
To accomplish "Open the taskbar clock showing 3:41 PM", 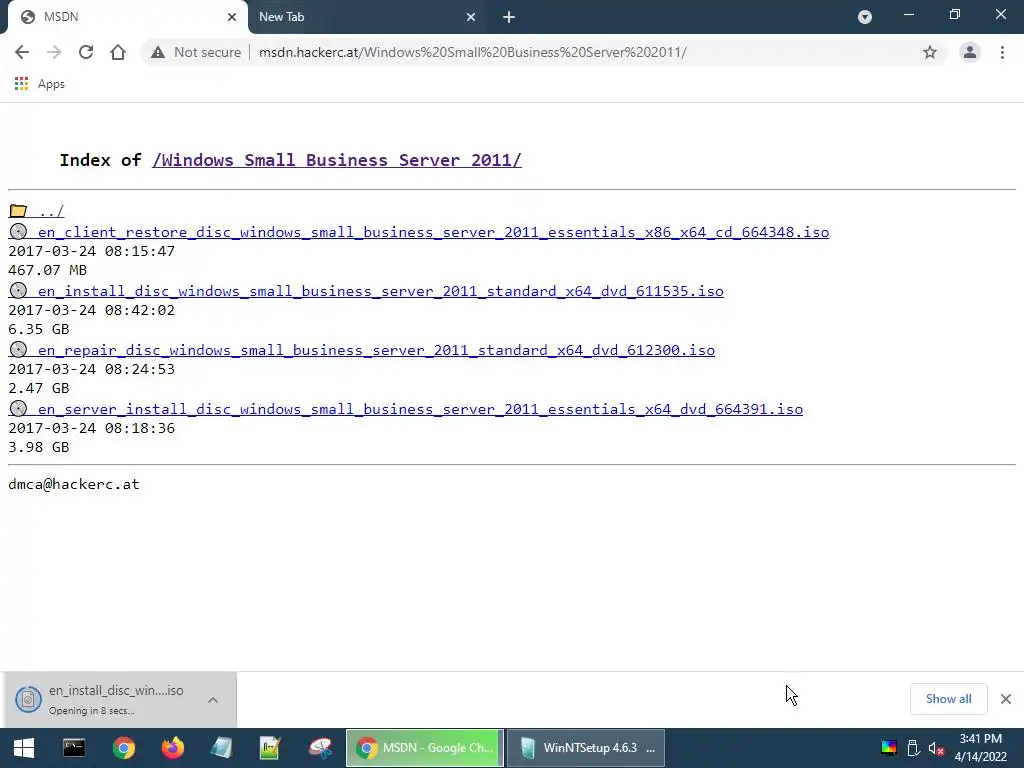I will tap(981, 748).
